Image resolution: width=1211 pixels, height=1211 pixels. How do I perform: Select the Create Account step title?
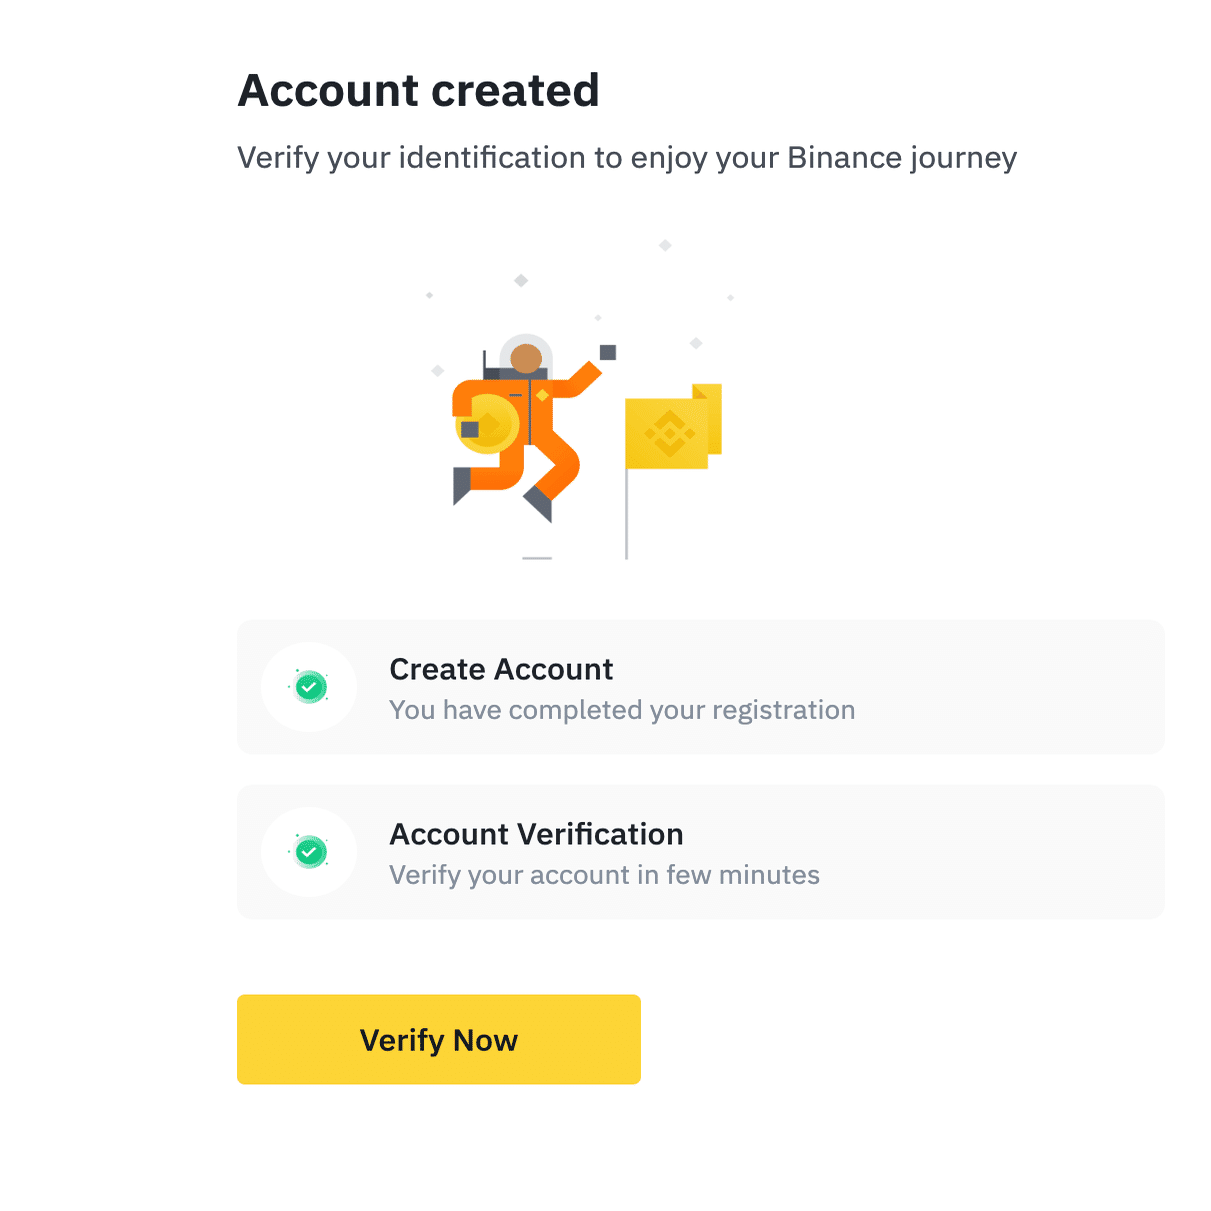(x=501, y=669)
